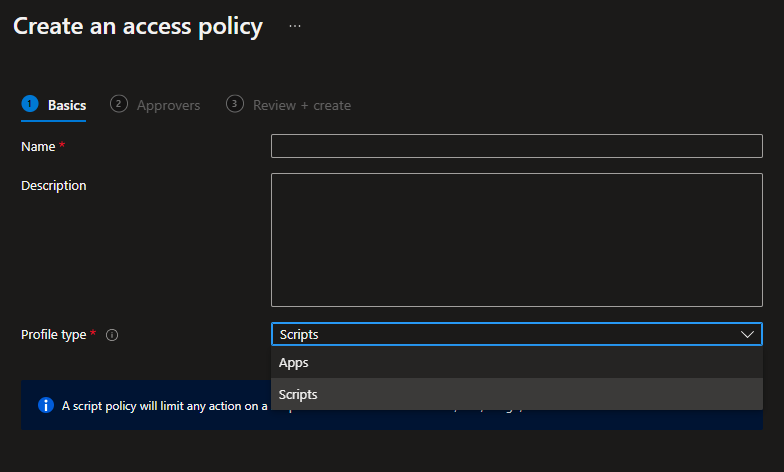Screen dimensions: 784x472
Task: Click inside the Description text area
Action: pyautogui.click(x=516, y=239)
